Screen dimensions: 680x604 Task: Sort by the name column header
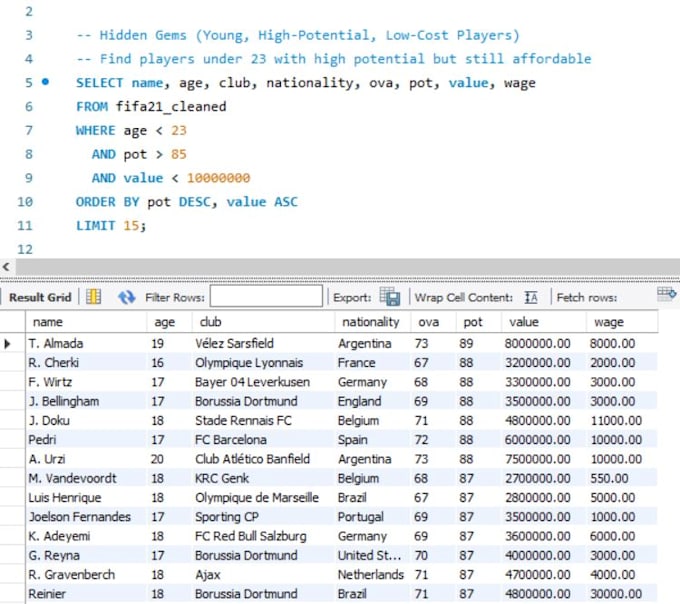pos(86,322)
